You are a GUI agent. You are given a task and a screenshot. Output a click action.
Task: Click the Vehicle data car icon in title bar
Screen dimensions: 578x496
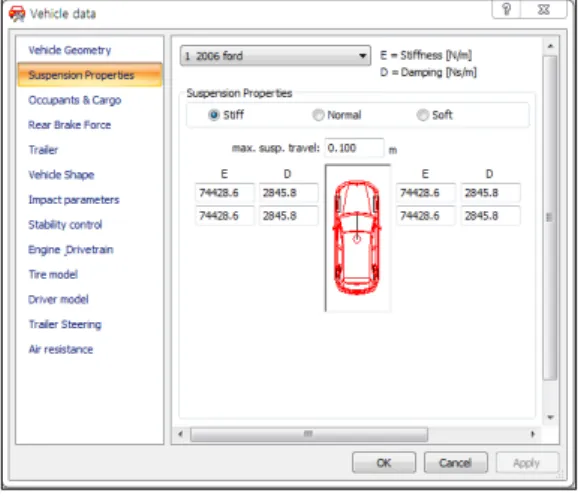pos(17,14)
